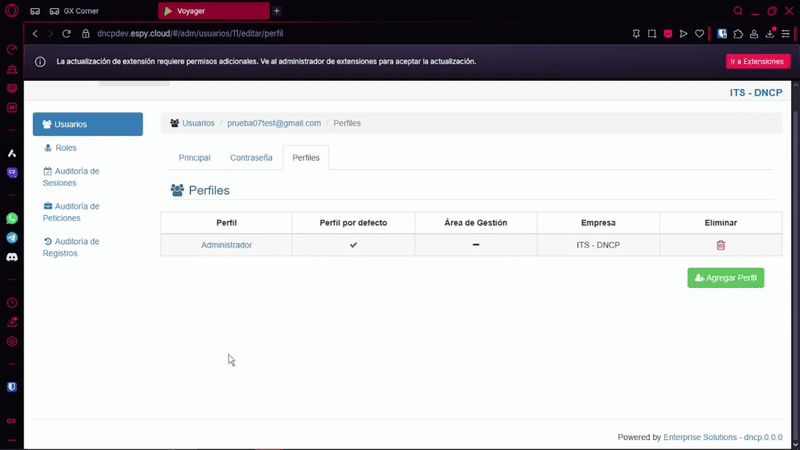
Task: Open Twitch panel in the sidebar
Action: pos(12,172)
